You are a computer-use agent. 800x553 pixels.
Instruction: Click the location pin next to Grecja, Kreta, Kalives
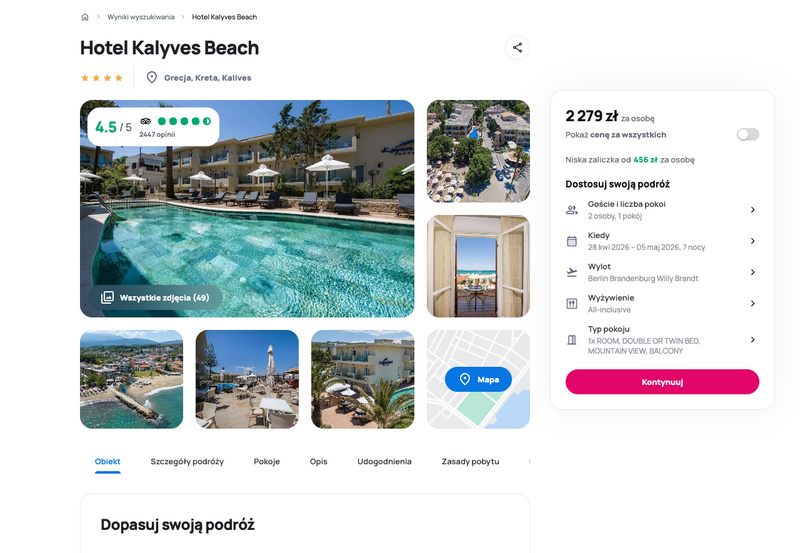(x=152, y=78)
